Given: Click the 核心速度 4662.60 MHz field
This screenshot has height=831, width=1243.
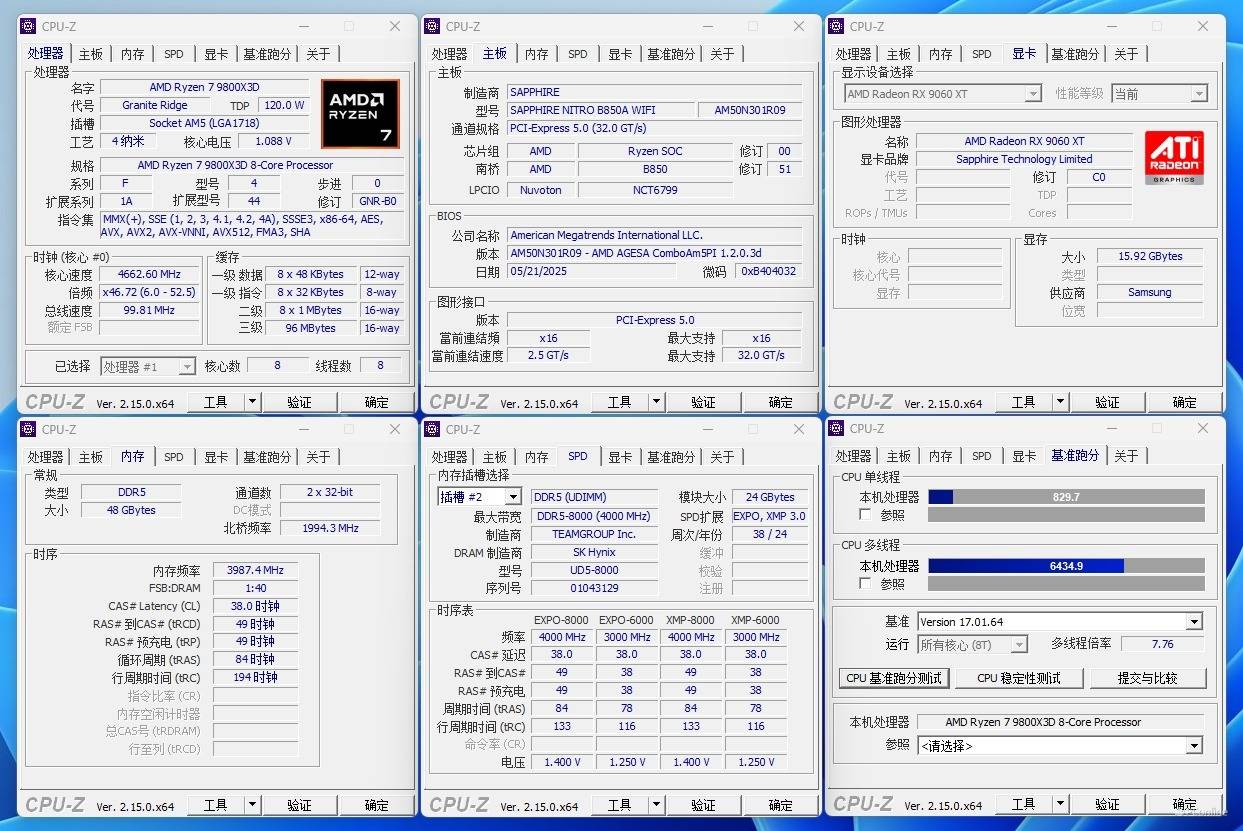Looking at the screenshot, I should [x=150, y=274].
